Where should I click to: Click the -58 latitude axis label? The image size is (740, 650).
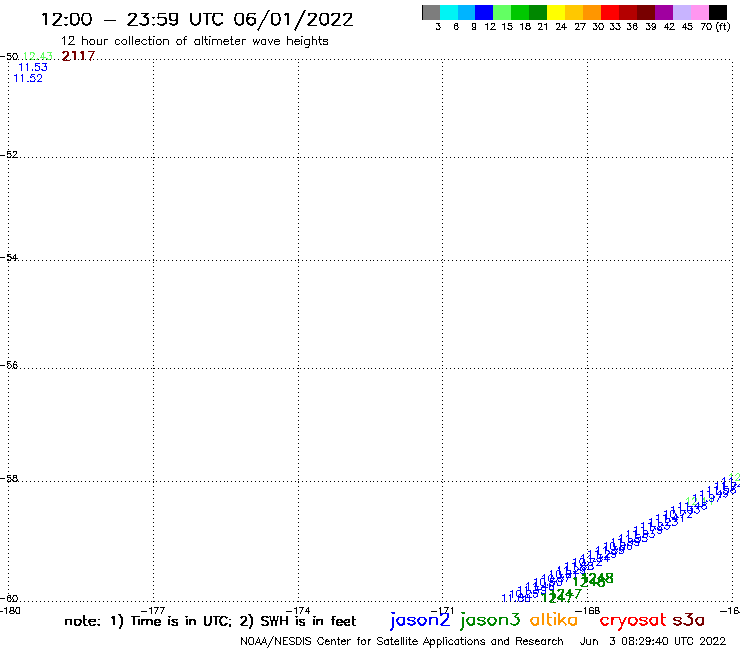pos(9,479)
